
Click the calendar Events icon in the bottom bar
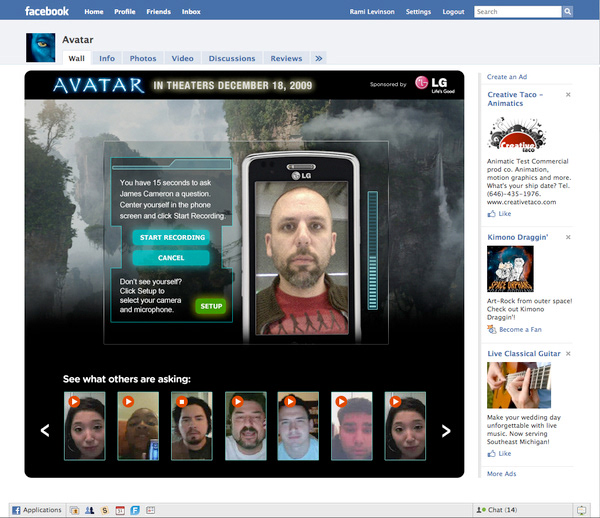click(120, 510)
